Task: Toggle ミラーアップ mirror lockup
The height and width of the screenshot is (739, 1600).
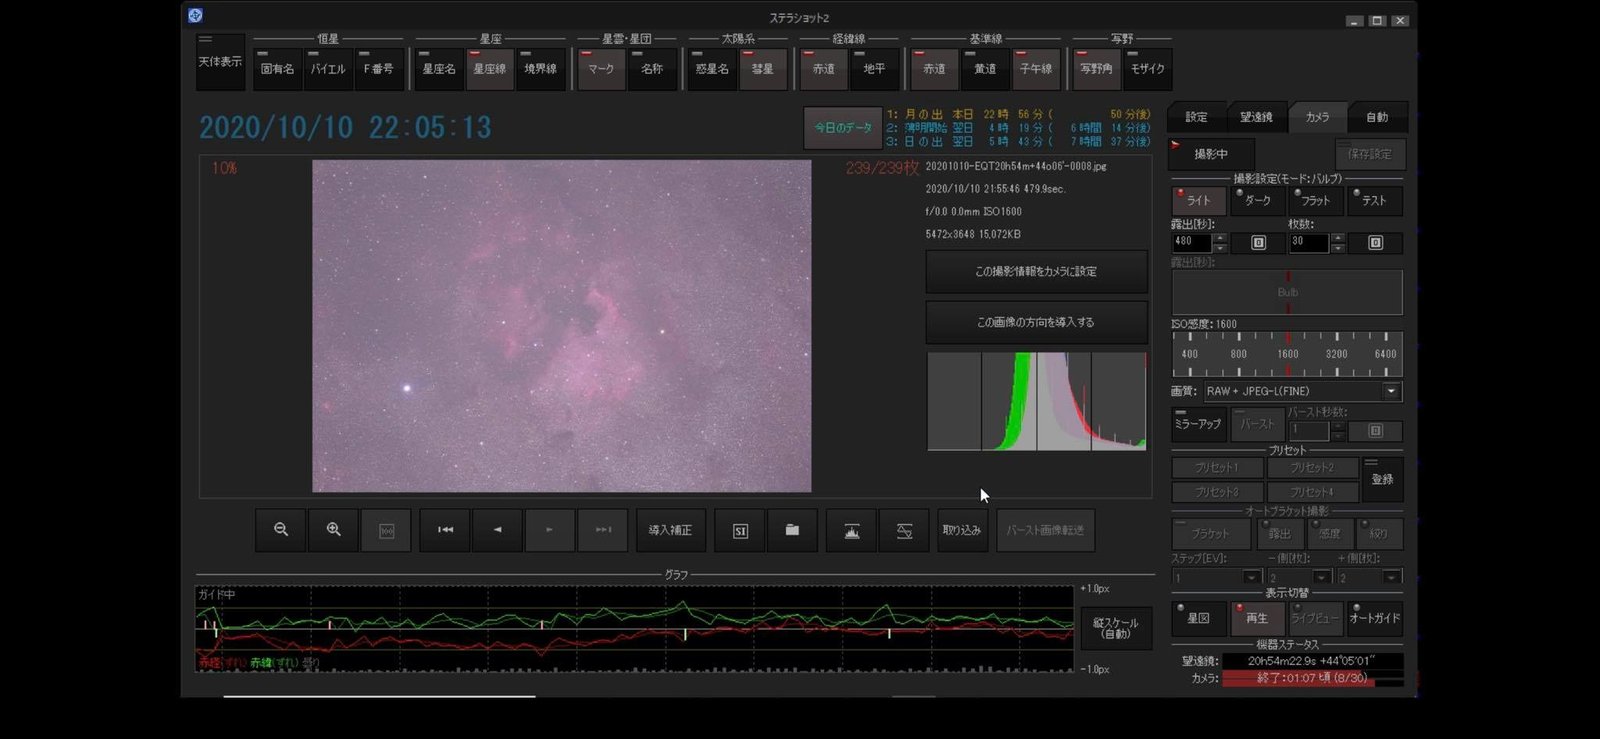Action: tap(1198, 423)
